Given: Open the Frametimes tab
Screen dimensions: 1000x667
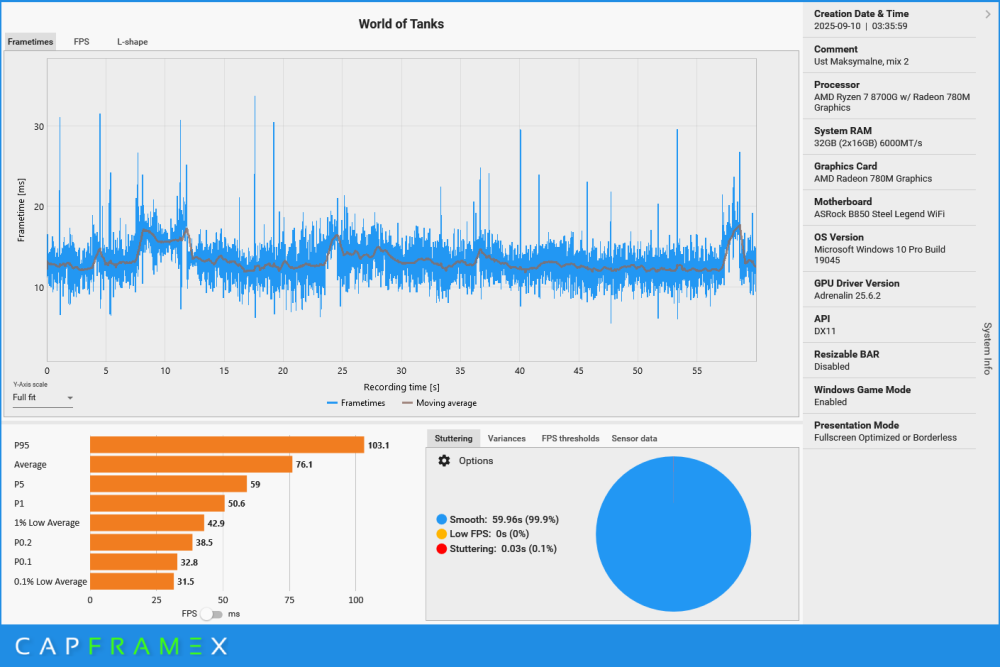Looking at the screenshot, I should 30,42.
